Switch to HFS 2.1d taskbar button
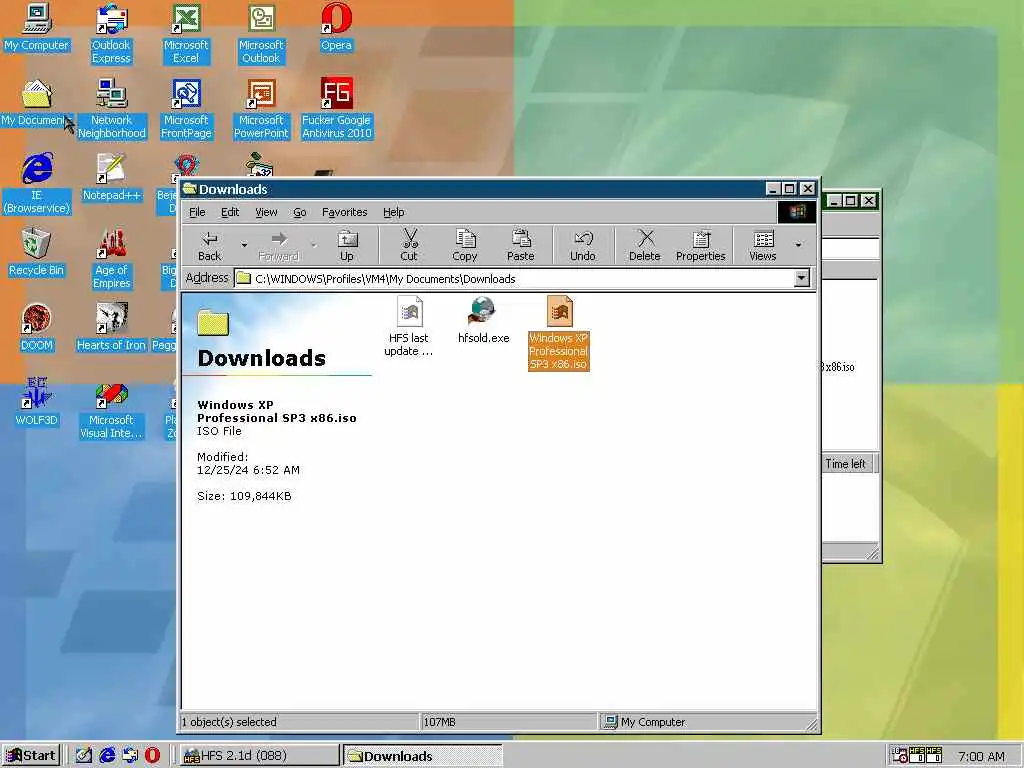1024x768 pixels. (x=259, y=756)
